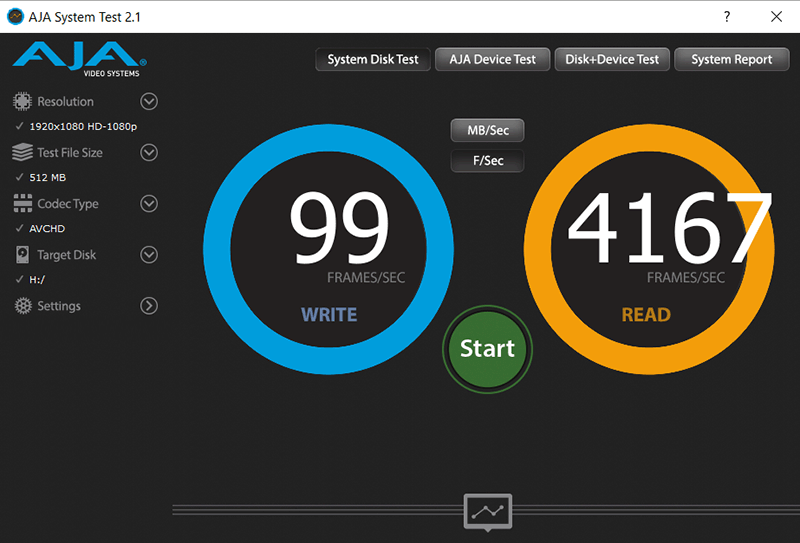This screenshot has width=800, height=543.
Task: Open the graph view icon at bottom
Action: [488, 511]
